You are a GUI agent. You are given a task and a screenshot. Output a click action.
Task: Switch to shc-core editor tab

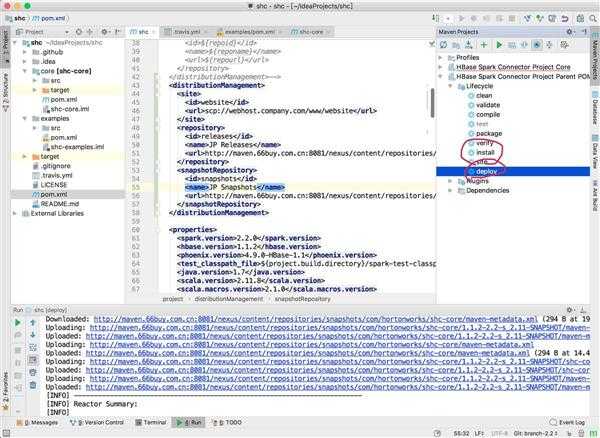click(x=311, y=32)
